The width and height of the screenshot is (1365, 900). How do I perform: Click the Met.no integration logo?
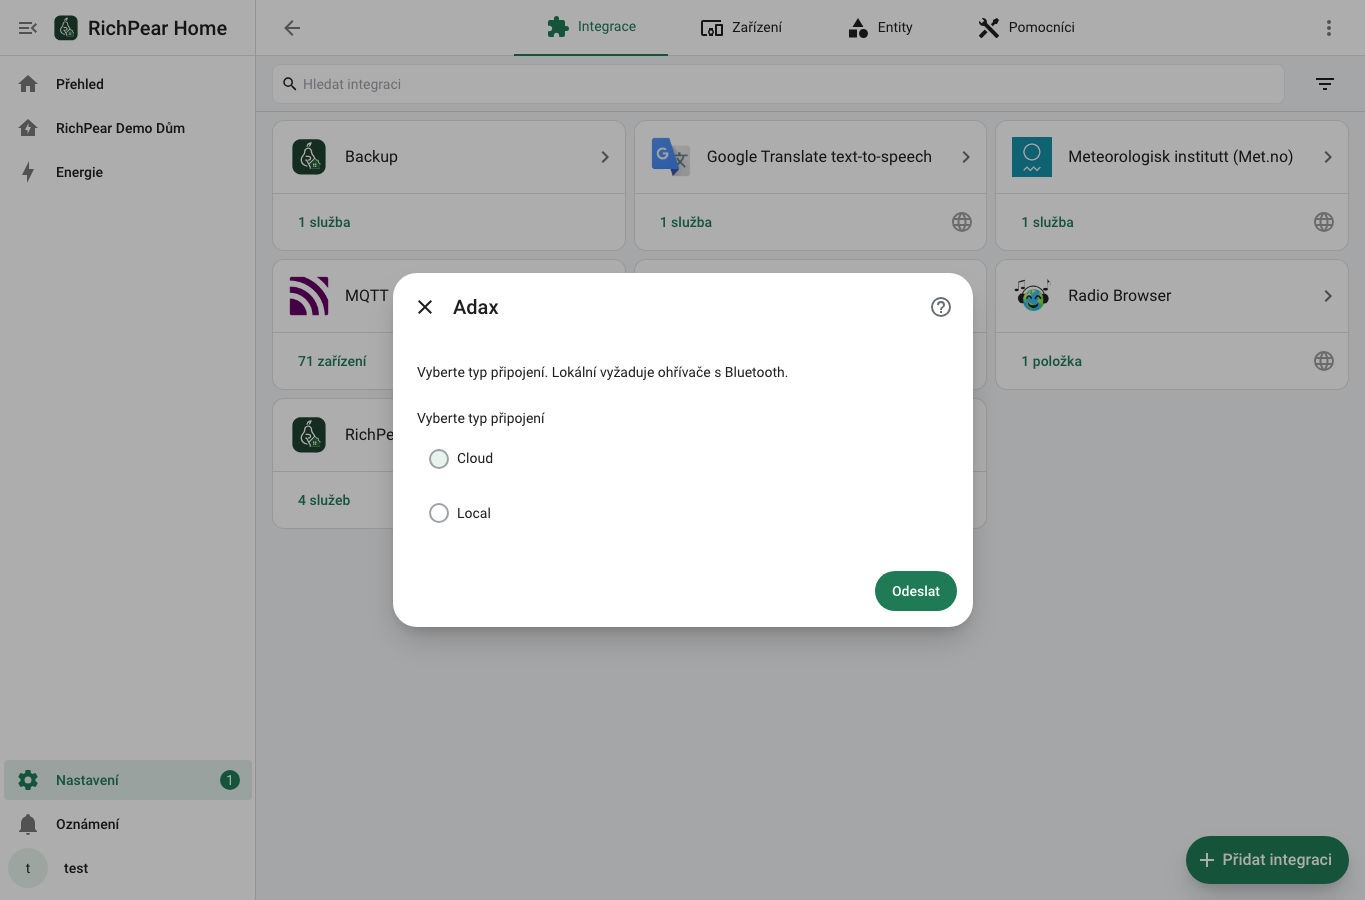pos(1032,157)
